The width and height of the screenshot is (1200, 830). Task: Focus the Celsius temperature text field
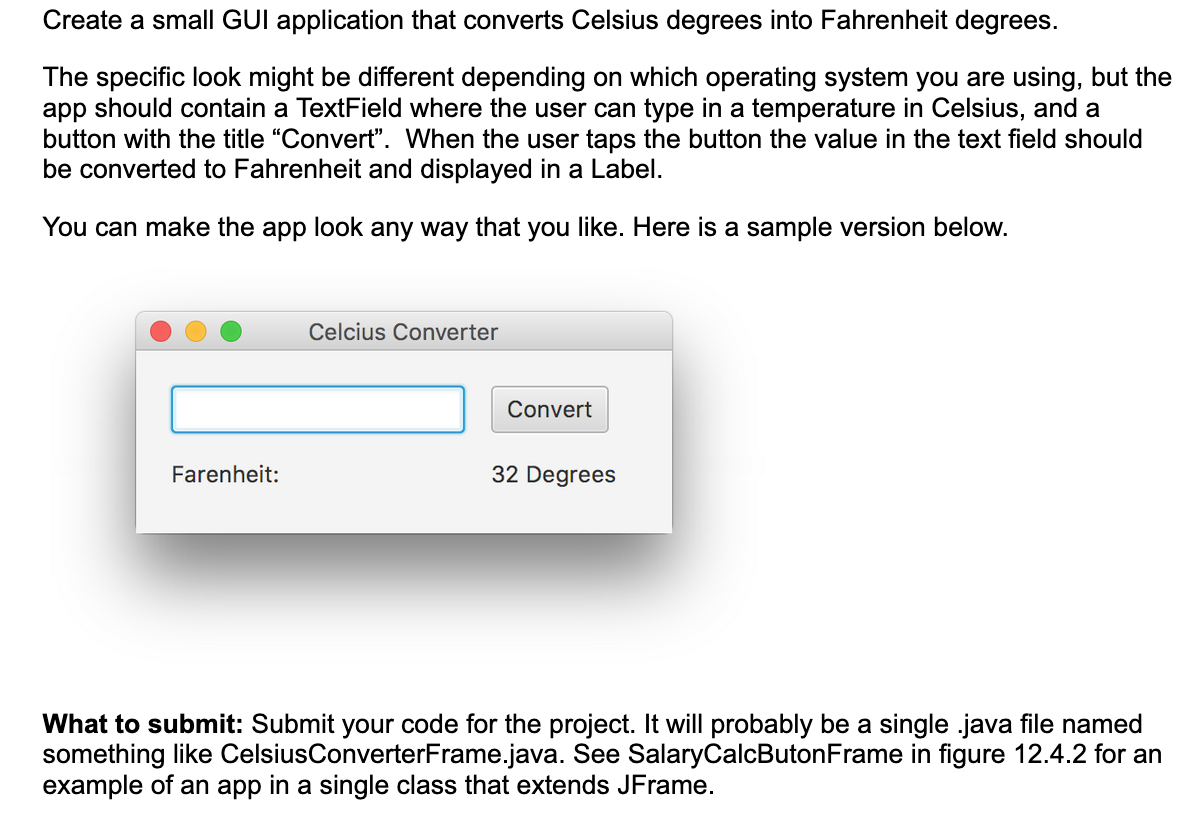pos(318,409)
